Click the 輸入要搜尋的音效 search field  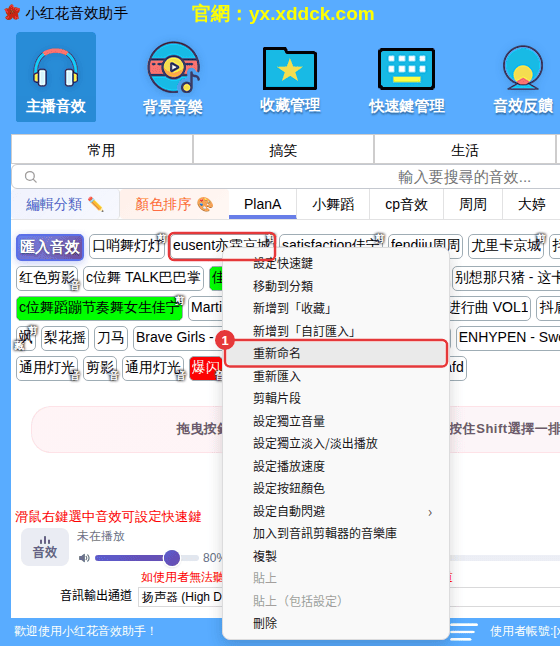click(x=286, y=177)
